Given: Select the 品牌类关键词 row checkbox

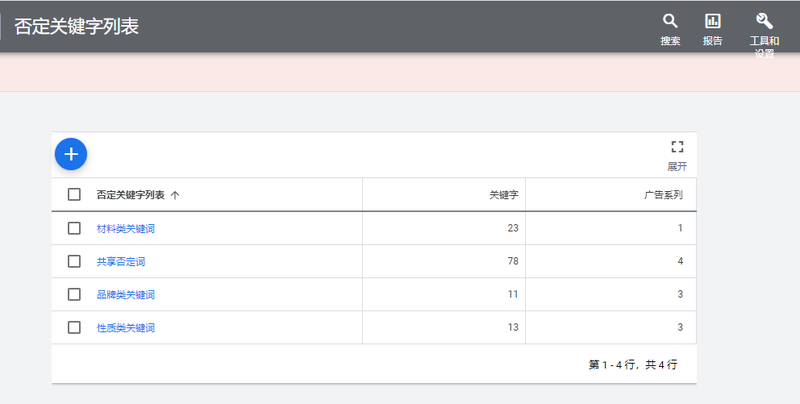Looking at the screenshot, I should [x=74, y=294].
